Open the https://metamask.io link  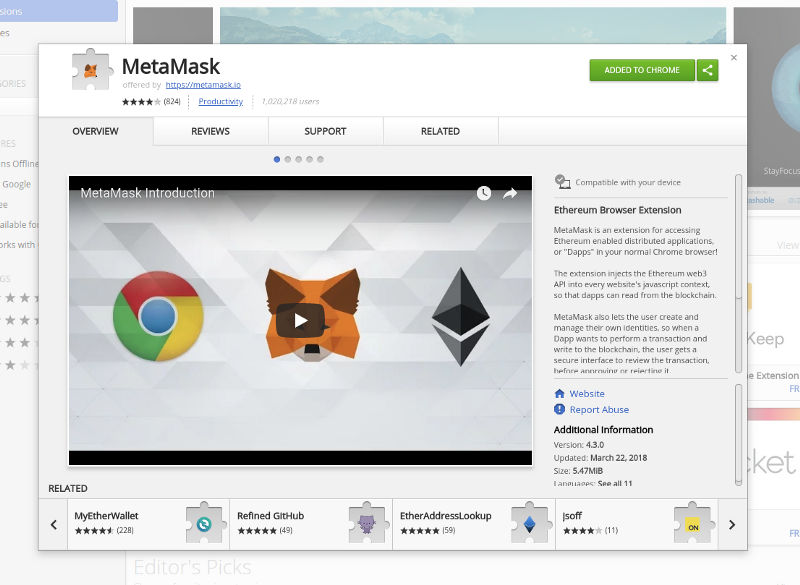pyautogui.click(x=203, y=85)
